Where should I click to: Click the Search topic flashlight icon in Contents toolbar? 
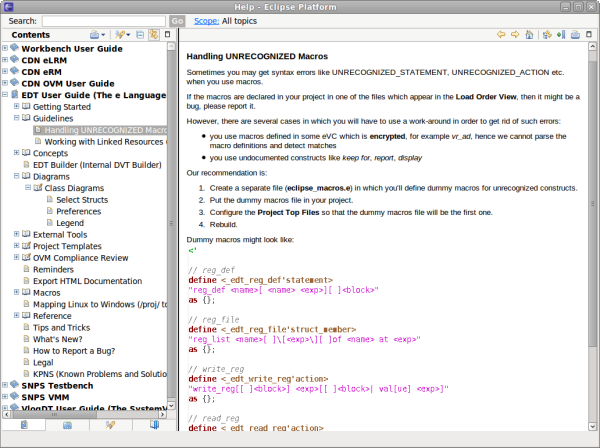point(120,35)
